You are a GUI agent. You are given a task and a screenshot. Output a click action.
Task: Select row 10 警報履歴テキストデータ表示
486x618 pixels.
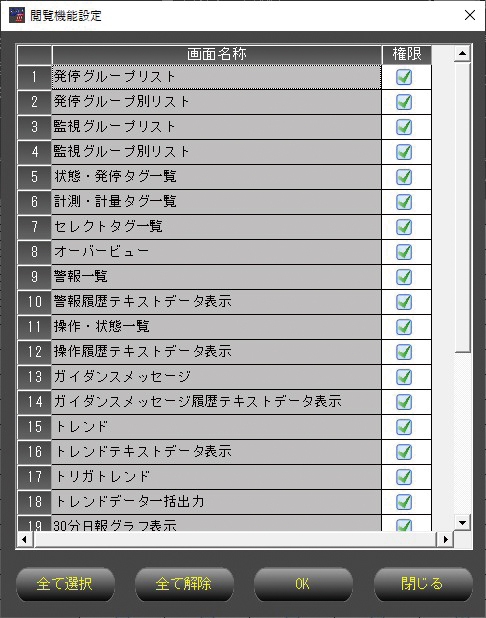216,302
